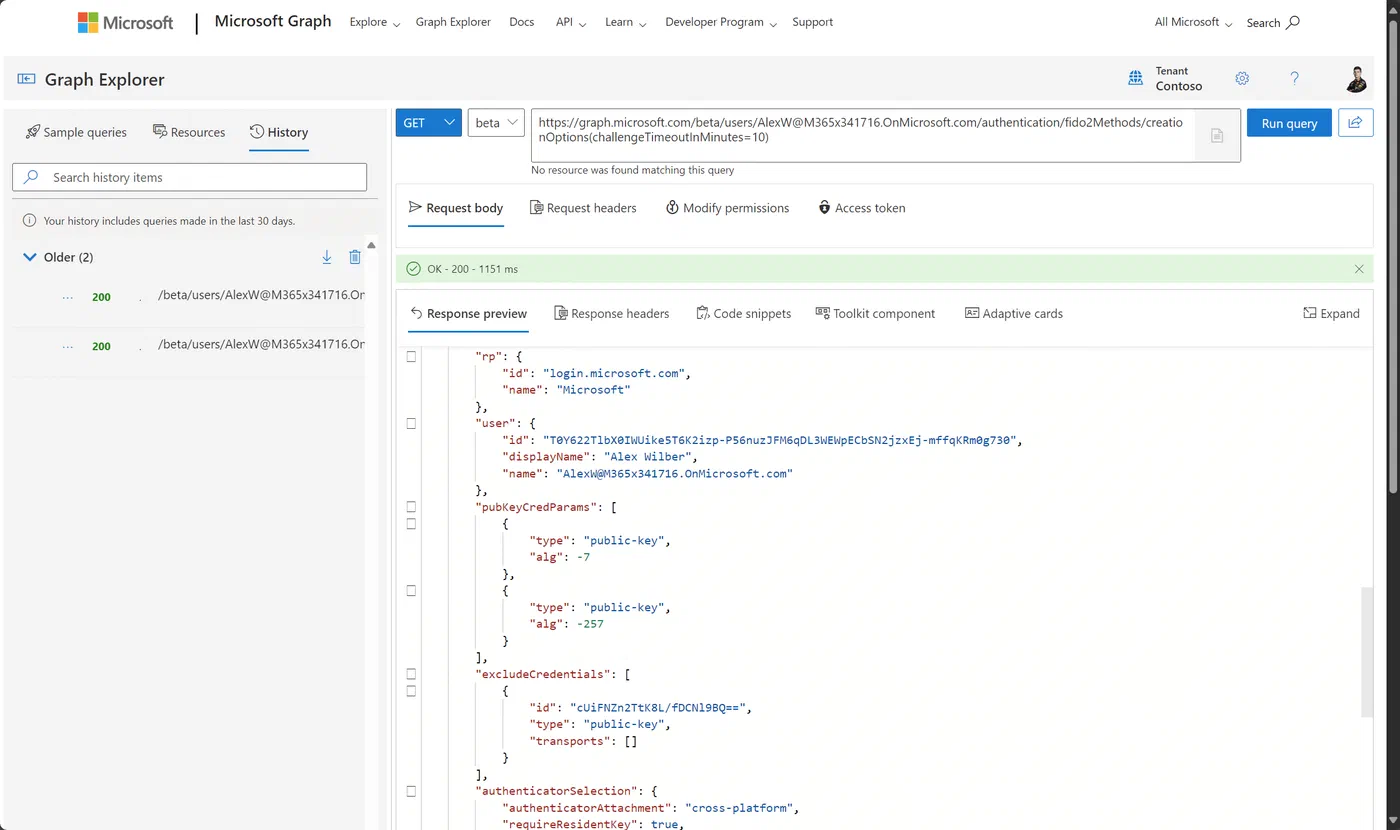
Task: Open Toolkit component tab
Action: point(876,313)
